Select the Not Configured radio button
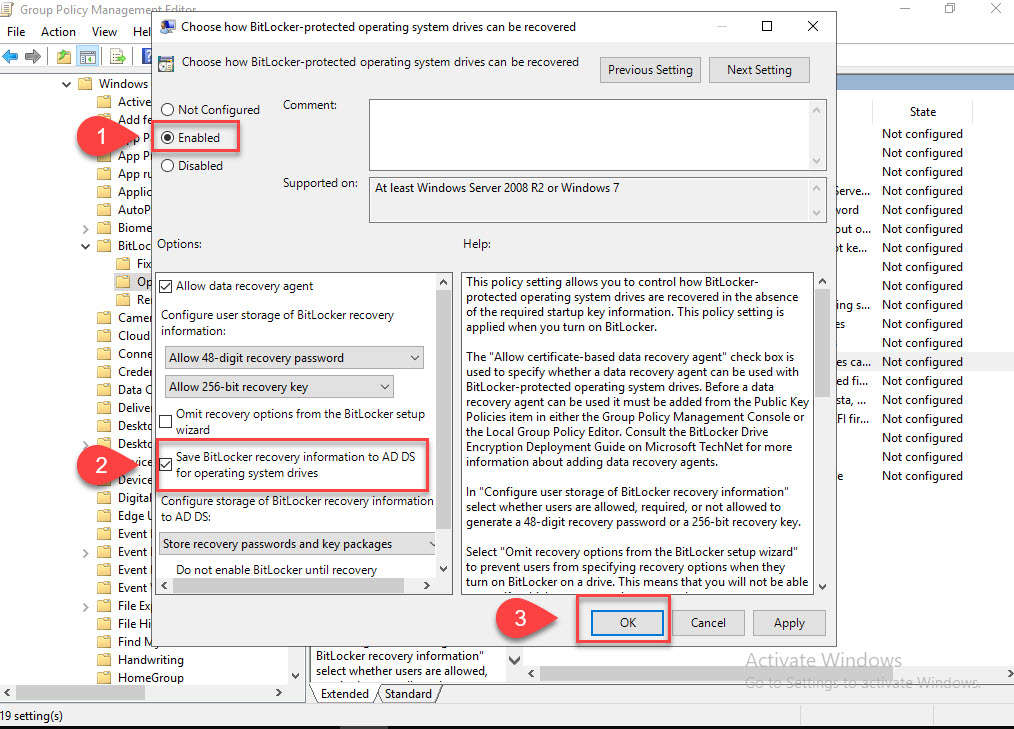The height and width of the screenshot is (729, 1014). tap(167, 110)
